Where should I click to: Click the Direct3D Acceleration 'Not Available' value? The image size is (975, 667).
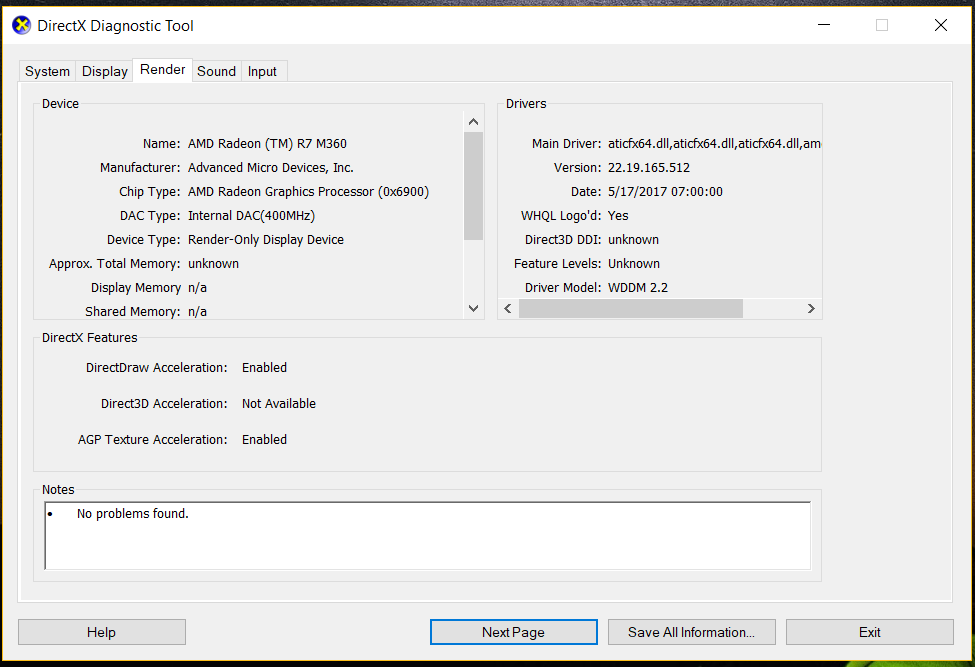click(x=279, y=403)
